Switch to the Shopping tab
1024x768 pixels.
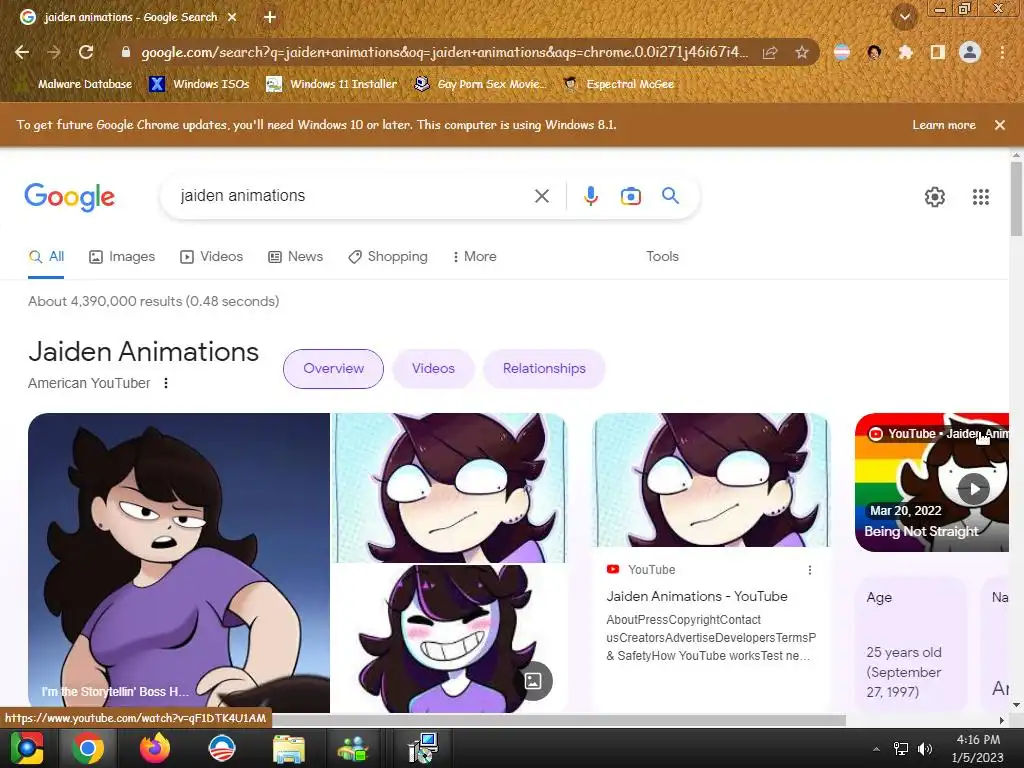pyautogui.click(x=388, y=257)
